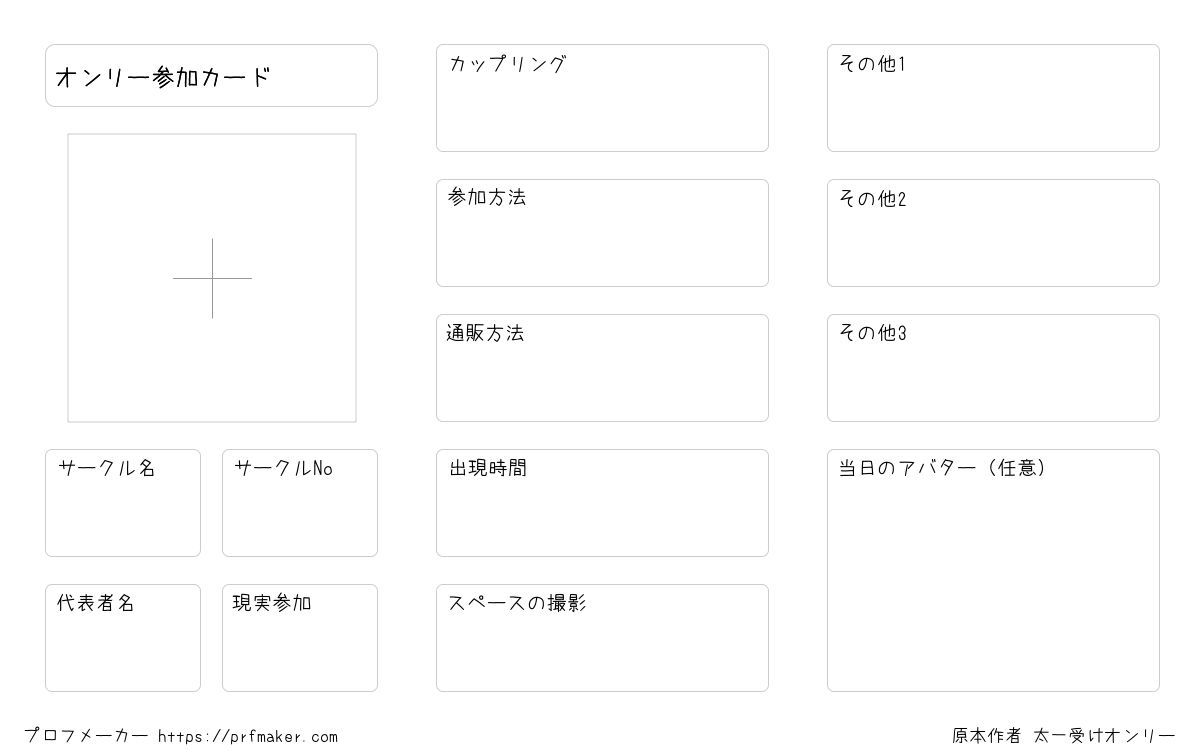Image resolution: width=1200 pixels, height=750 pixels.
Task: Click the カップリング field
Action: click(x=602, y=98)
